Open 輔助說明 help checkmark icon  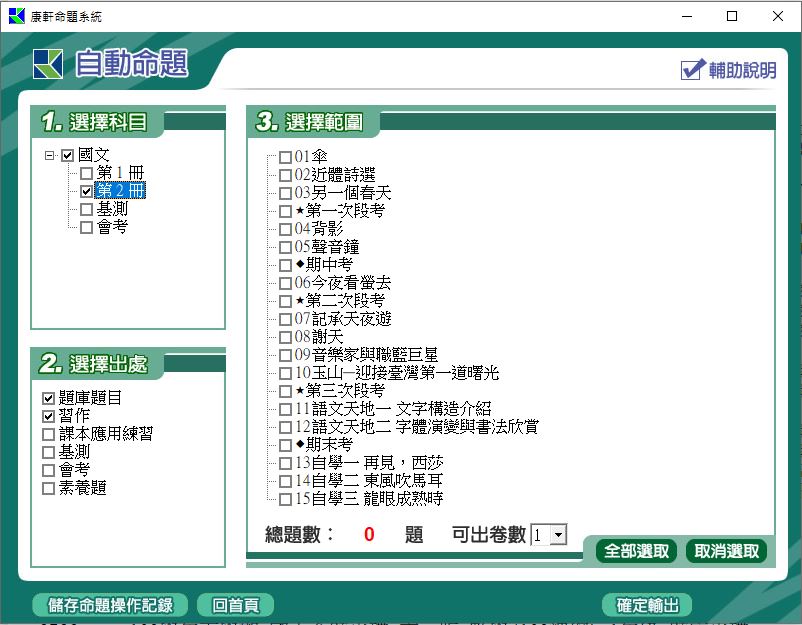coord(693,69)
